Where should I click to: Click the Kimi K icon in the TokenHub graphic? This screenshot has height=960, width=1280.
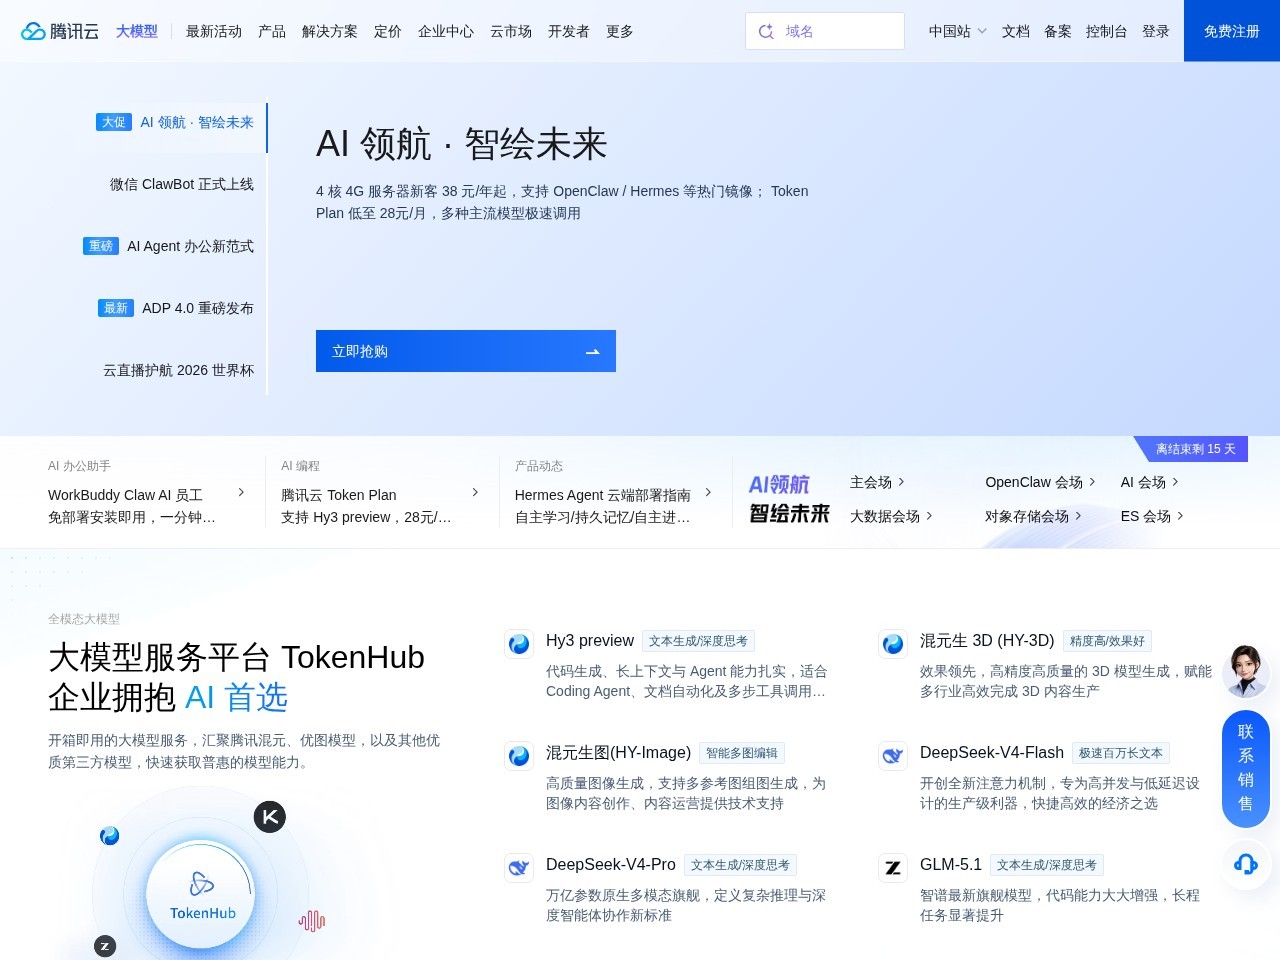click(x=270, y=817)
